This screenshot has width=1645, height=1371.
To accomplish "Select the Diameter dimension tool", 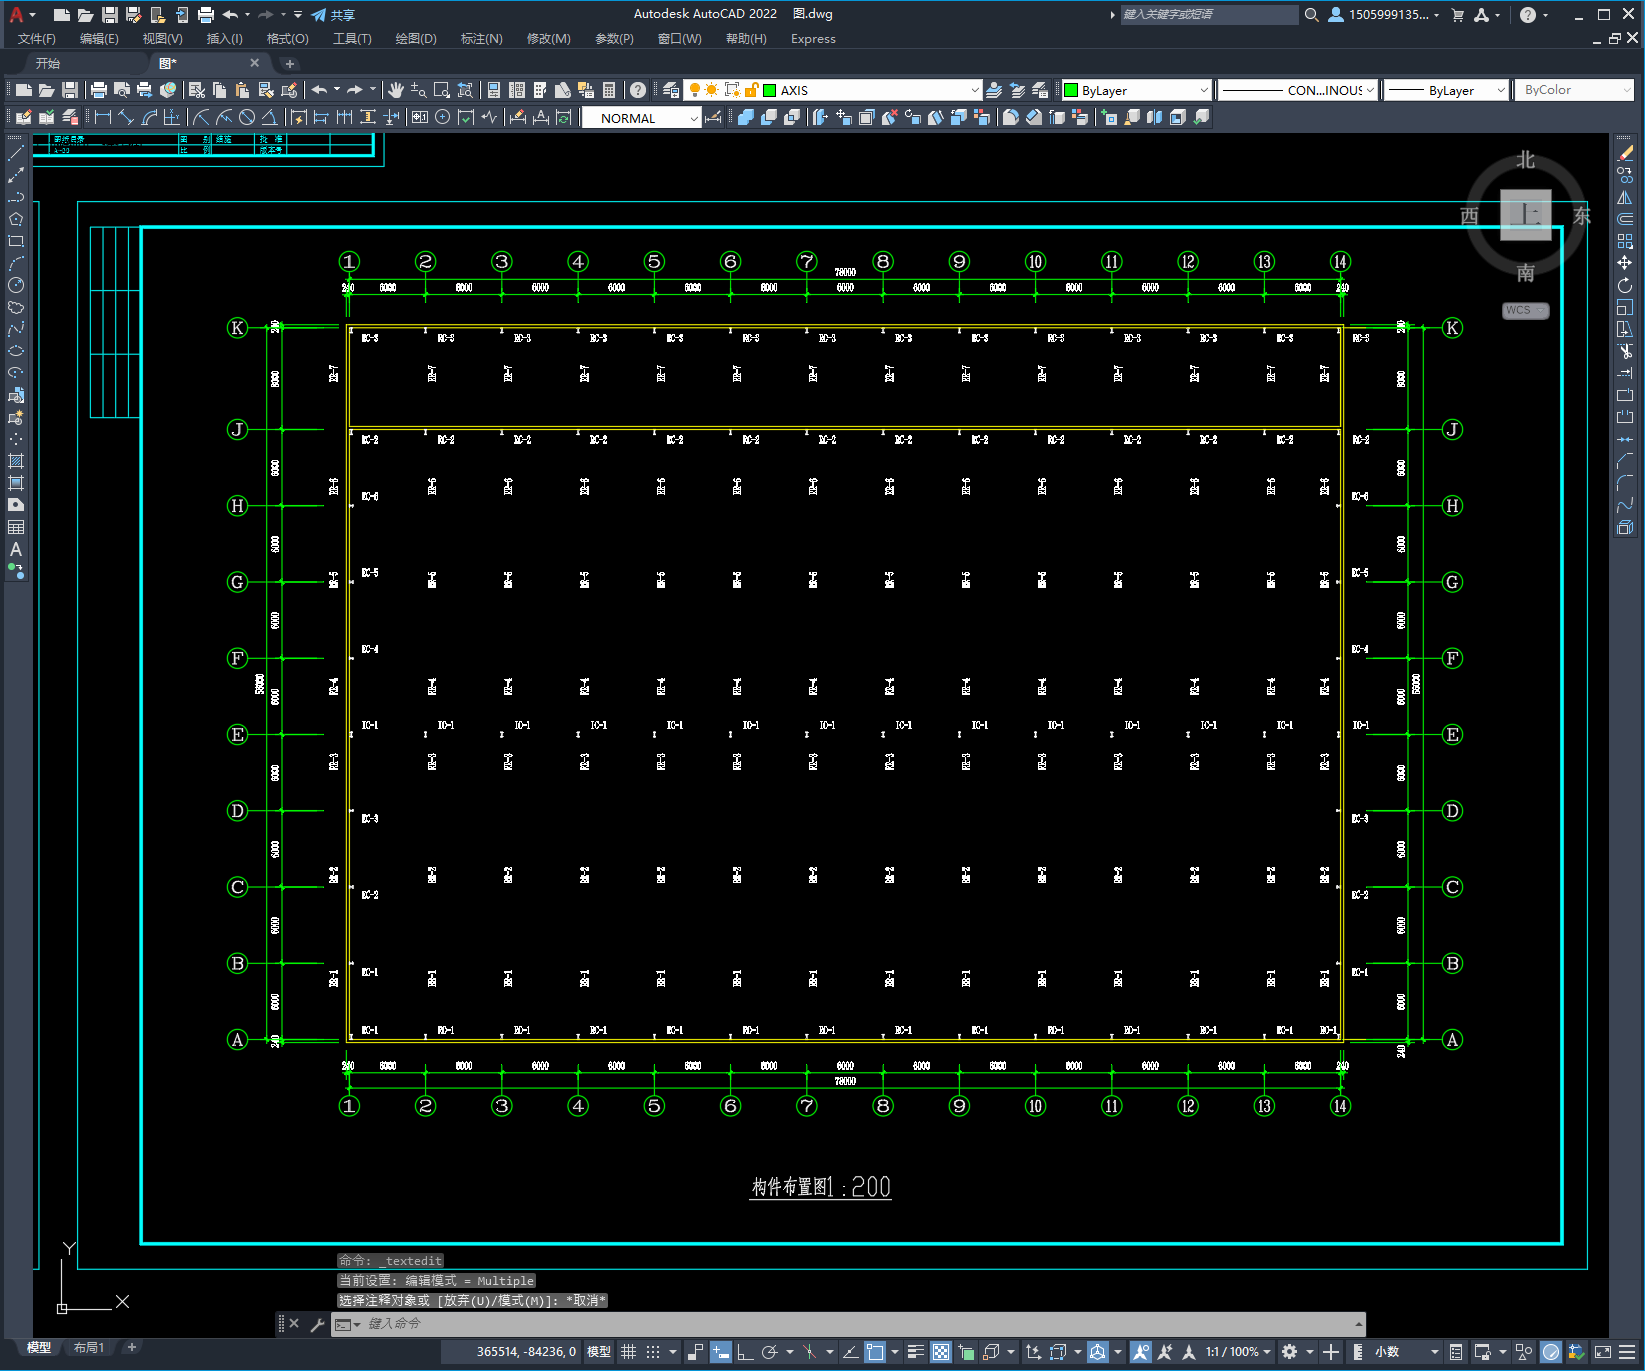I will (x=247, y=117).
